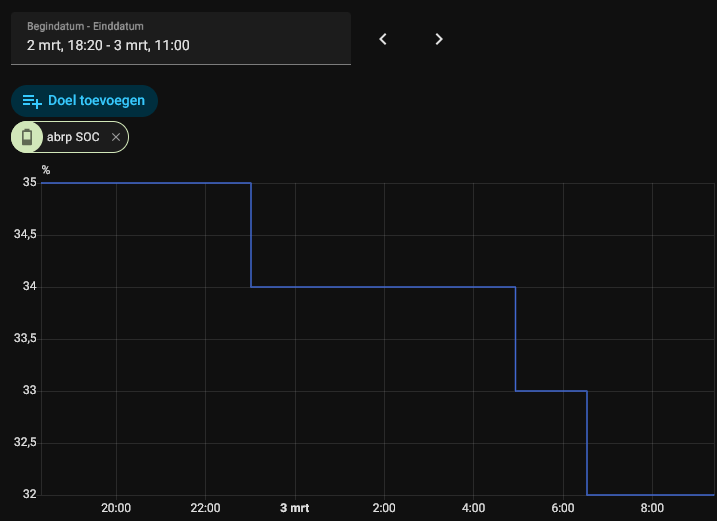
Task: Click the 4:00 time axis label
Action: coord(473,508)
